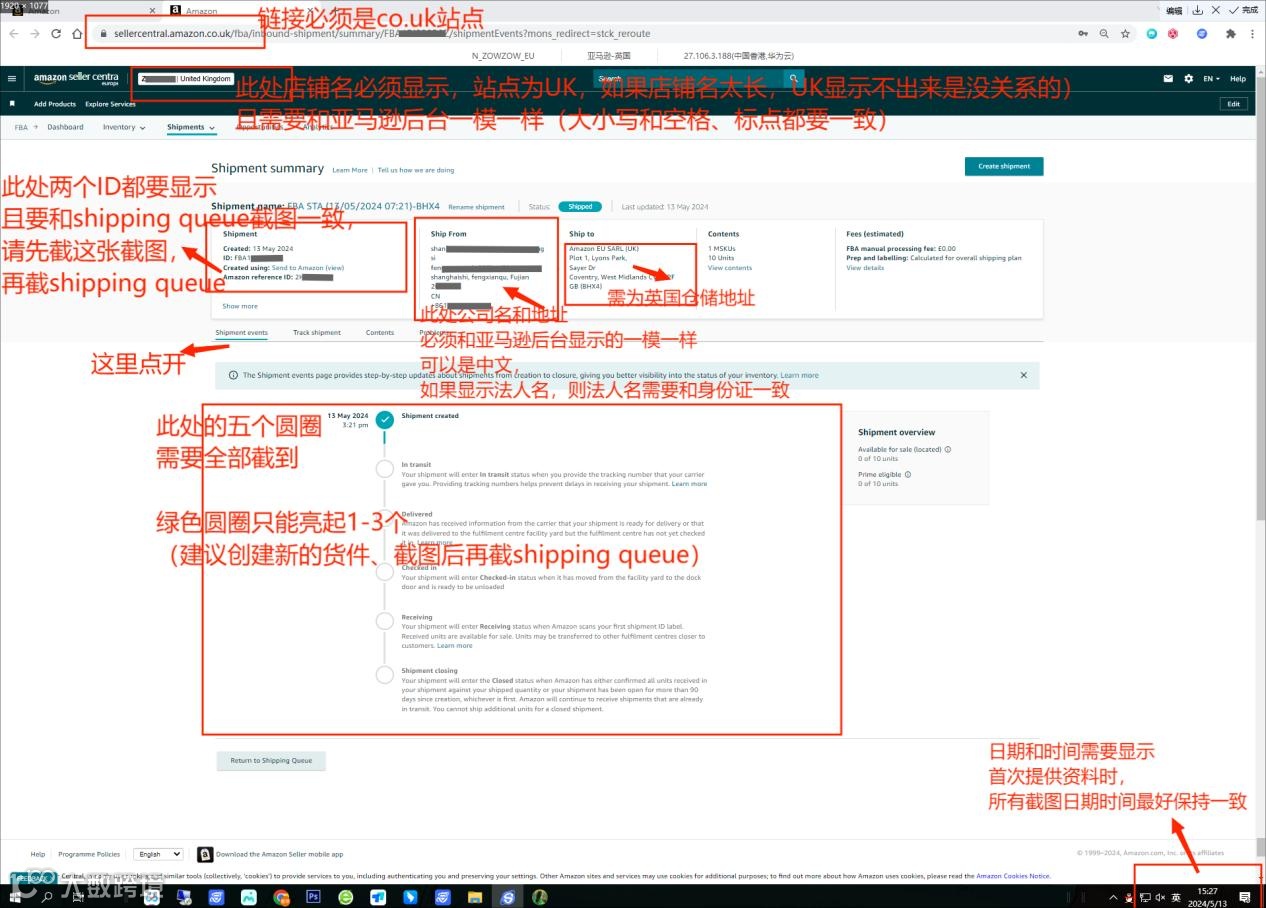The image size is (1266, 908).
Task: Click Add Products shortcut
Action: (x=55, y=104)
